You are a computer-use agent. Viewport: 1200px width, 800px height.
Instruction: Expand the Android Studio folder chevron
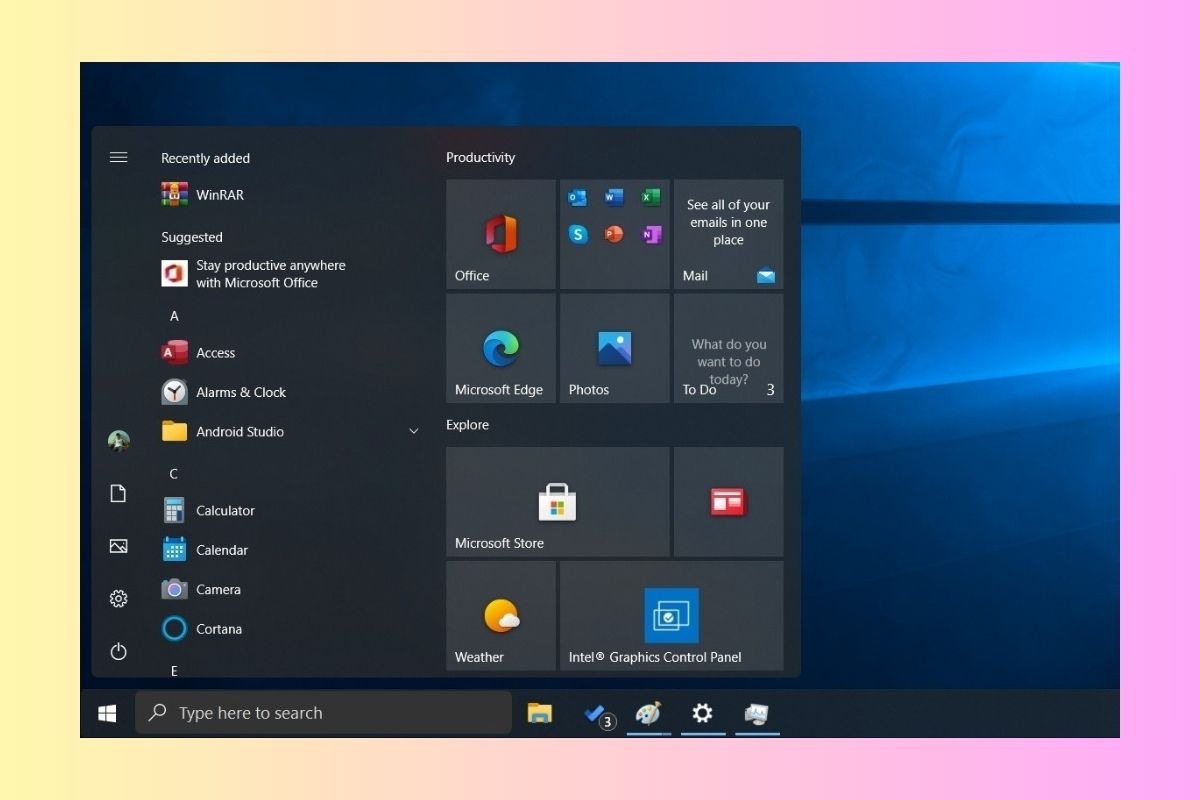pyautogui.click(x=414, y=432)
